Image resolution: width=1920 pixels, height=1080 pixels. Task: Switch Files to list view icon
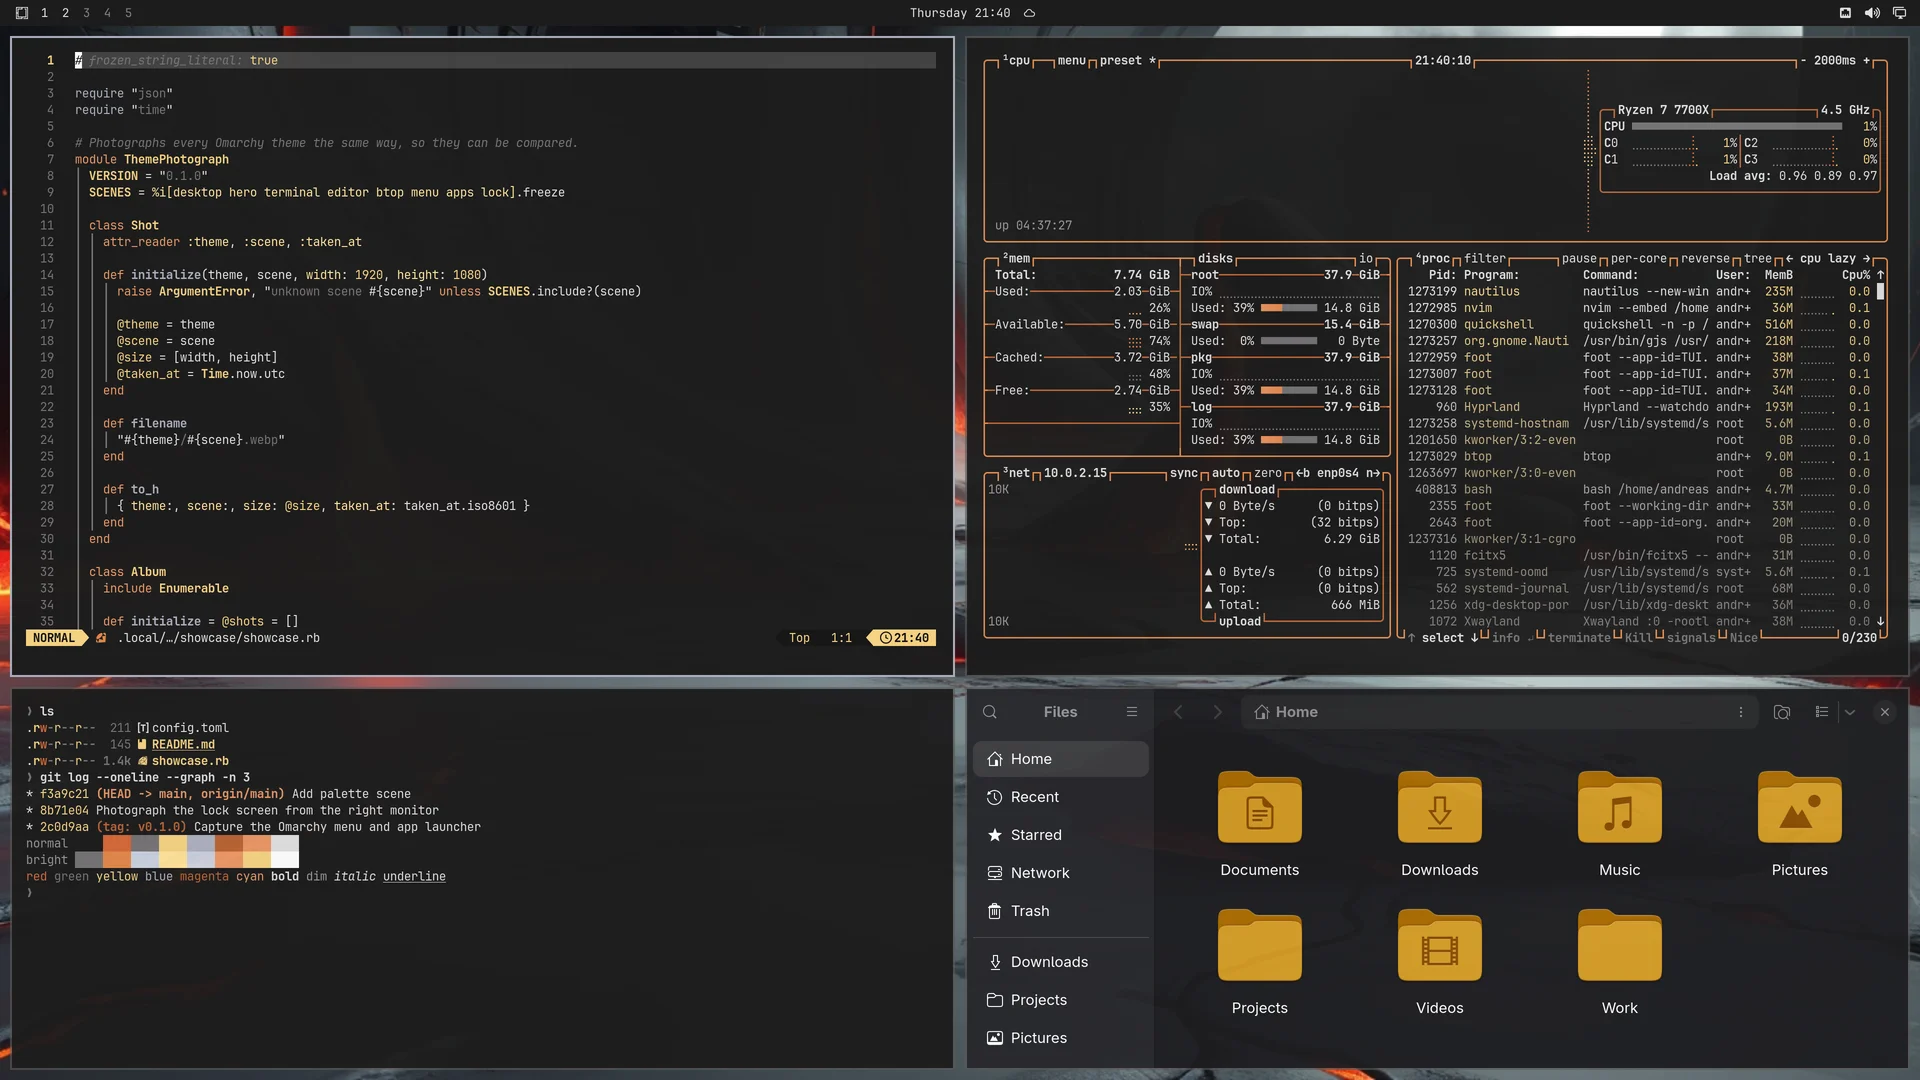[1822, 712]
